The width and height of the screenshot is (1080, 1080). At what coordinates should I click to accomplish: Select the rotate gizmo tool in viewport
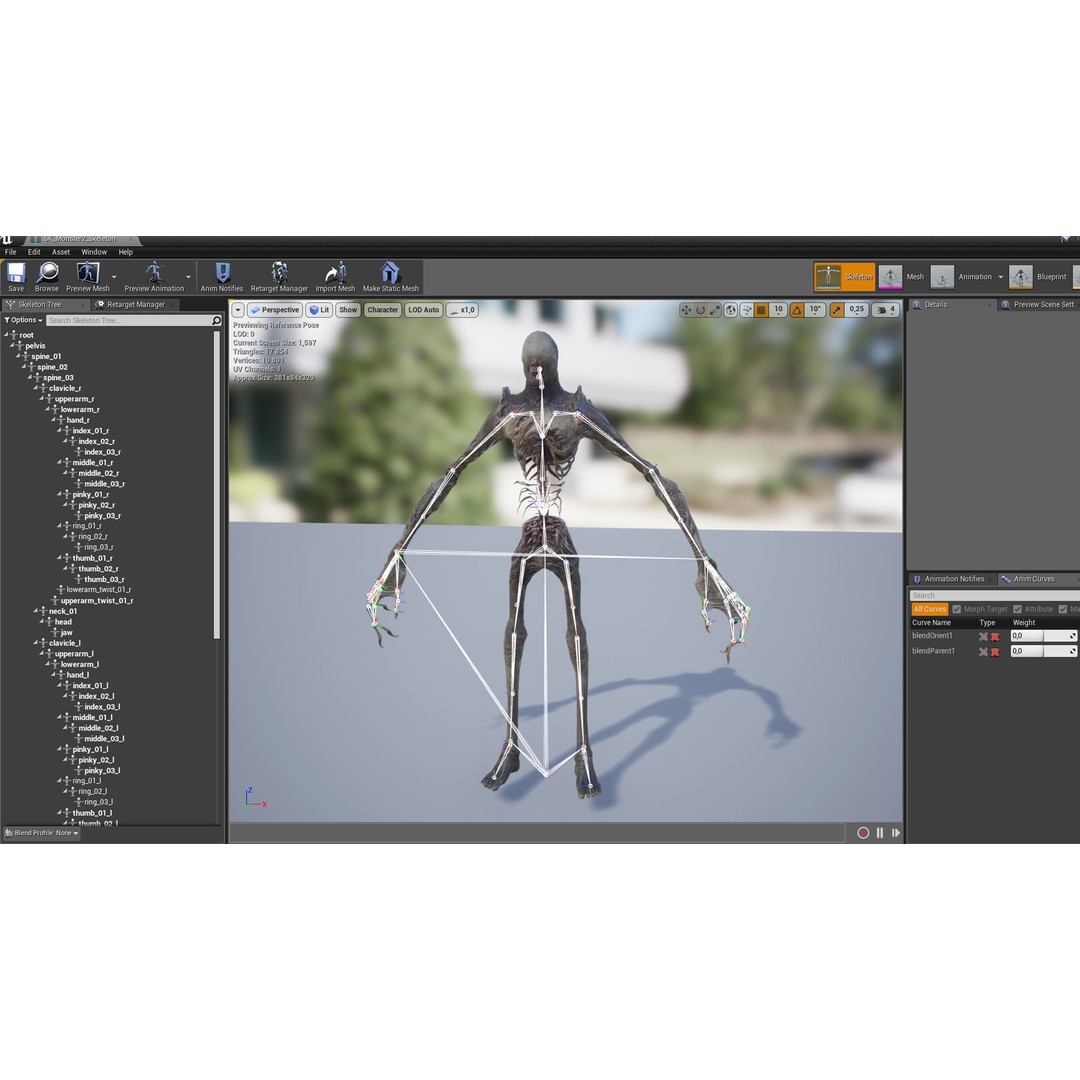[x=700, y=310]
